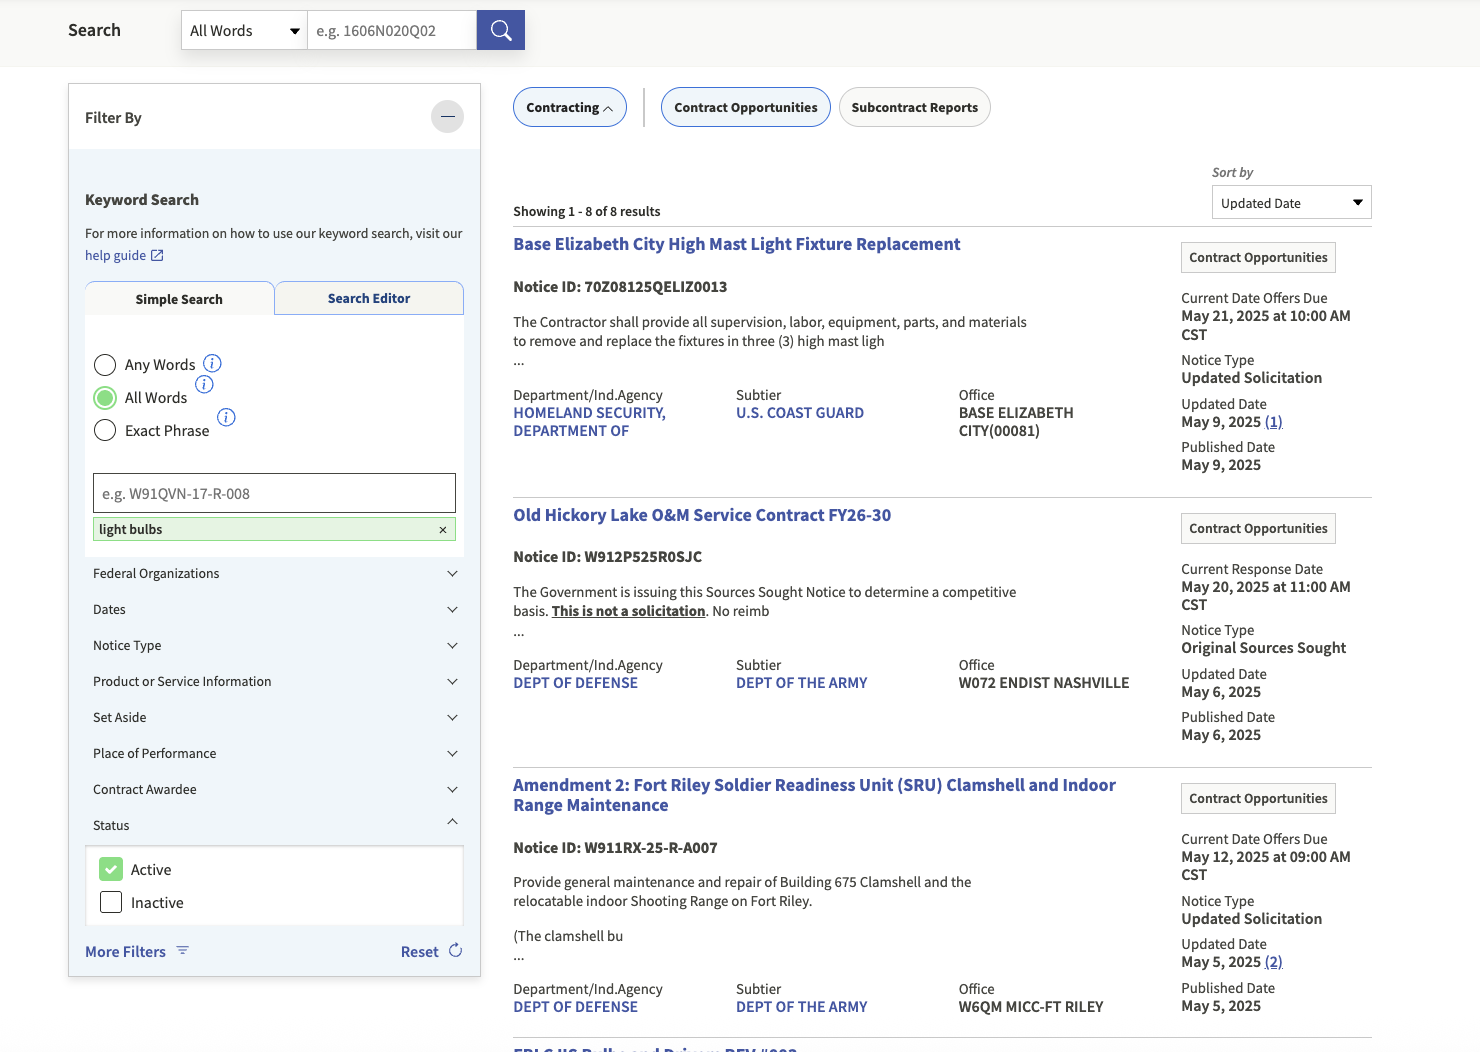1480x1052 pixels.
Task: Open Amendment 2: Fort Riley Soldier Readiness result
Action: coord(814,795)
